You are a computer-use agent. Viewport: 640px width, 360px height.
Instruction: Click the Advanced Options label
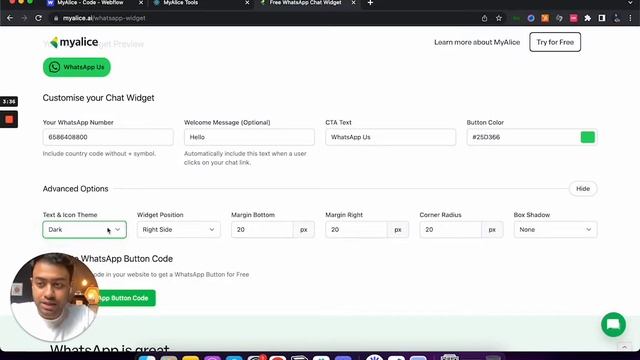click(x=76, y=189)
